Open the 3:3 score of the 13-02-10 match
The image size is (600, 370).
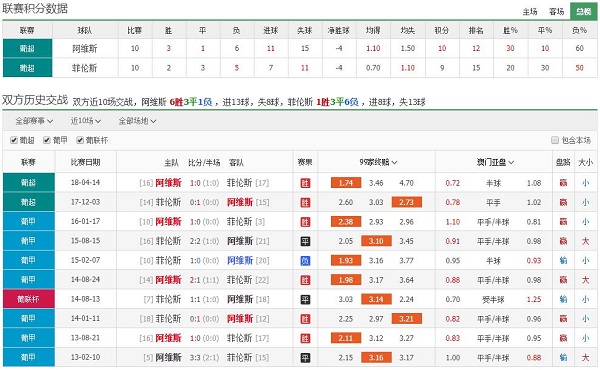point(195,358)
